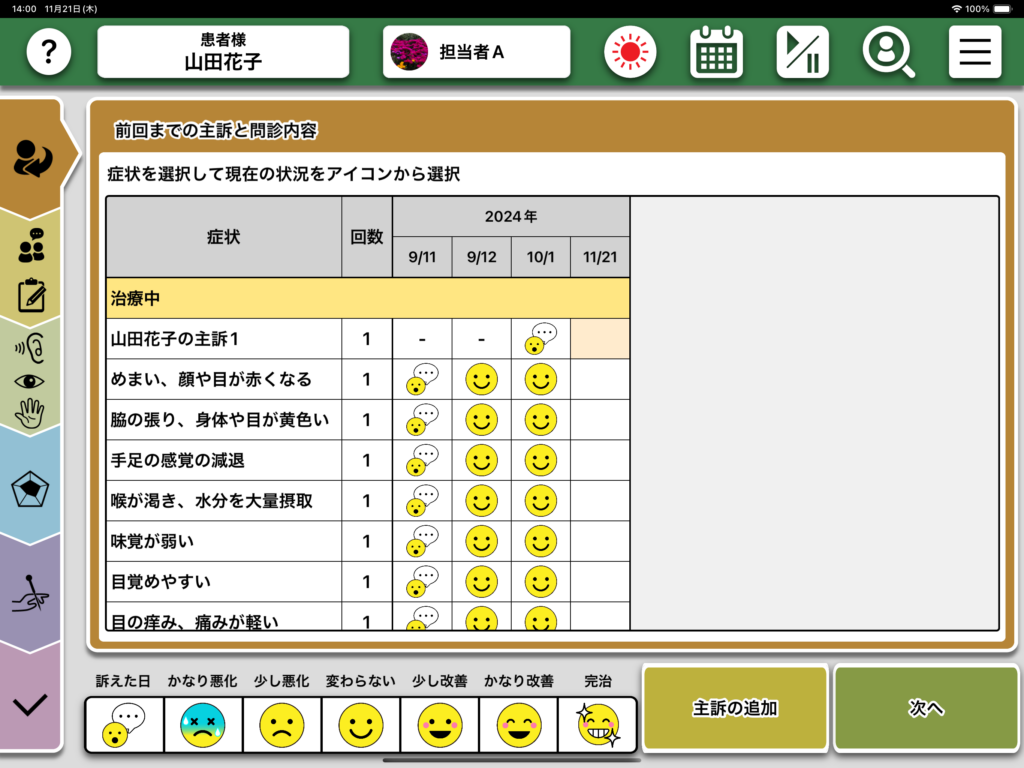Expand the checkmark tab at sidebar bottom
1024x768 pixels.
[31, 704]
